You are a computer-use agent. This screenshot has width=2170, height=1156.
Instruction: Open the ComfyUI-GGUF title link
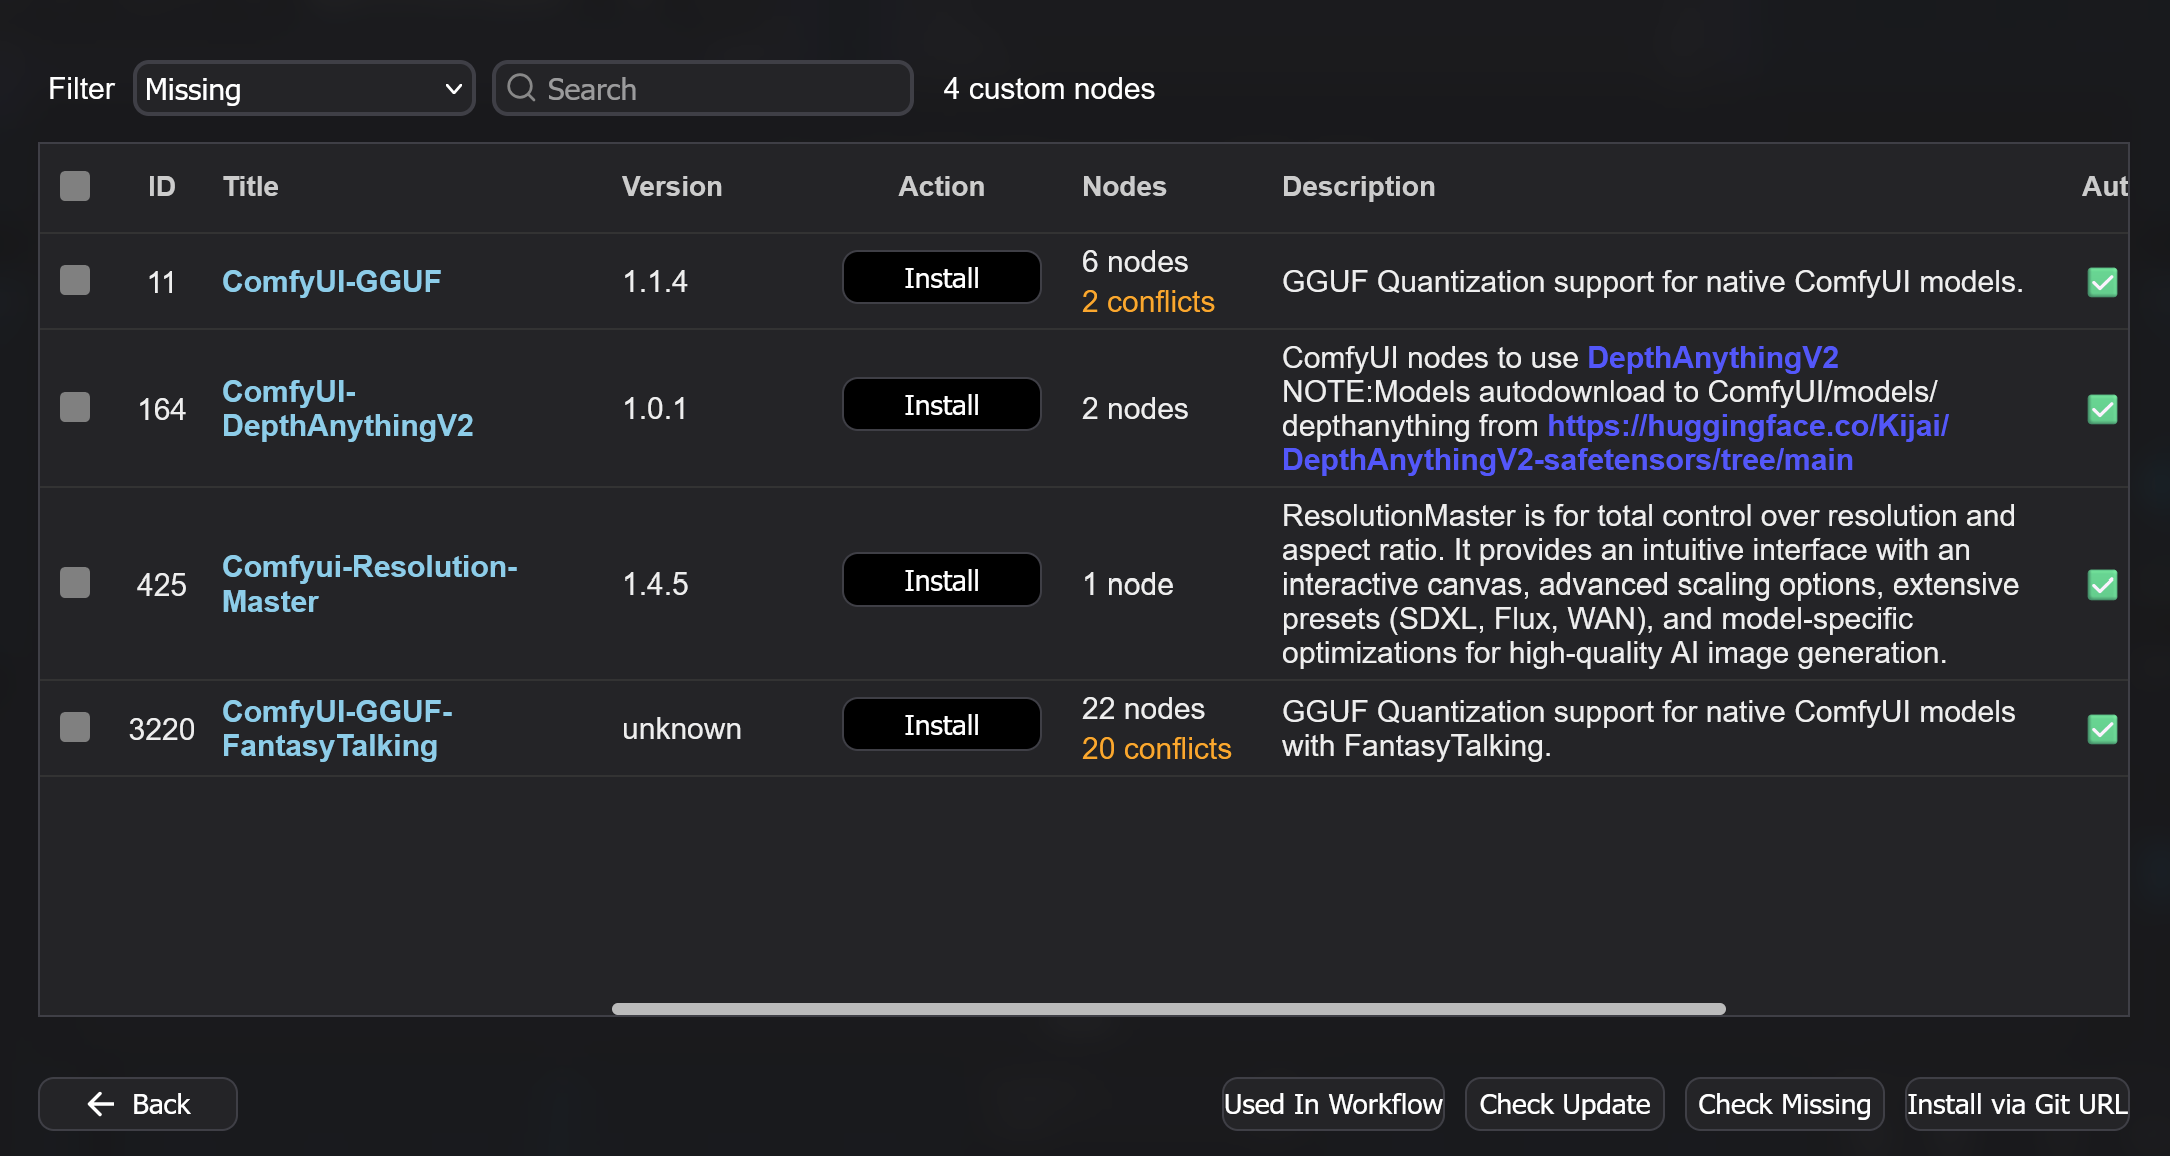332,281
